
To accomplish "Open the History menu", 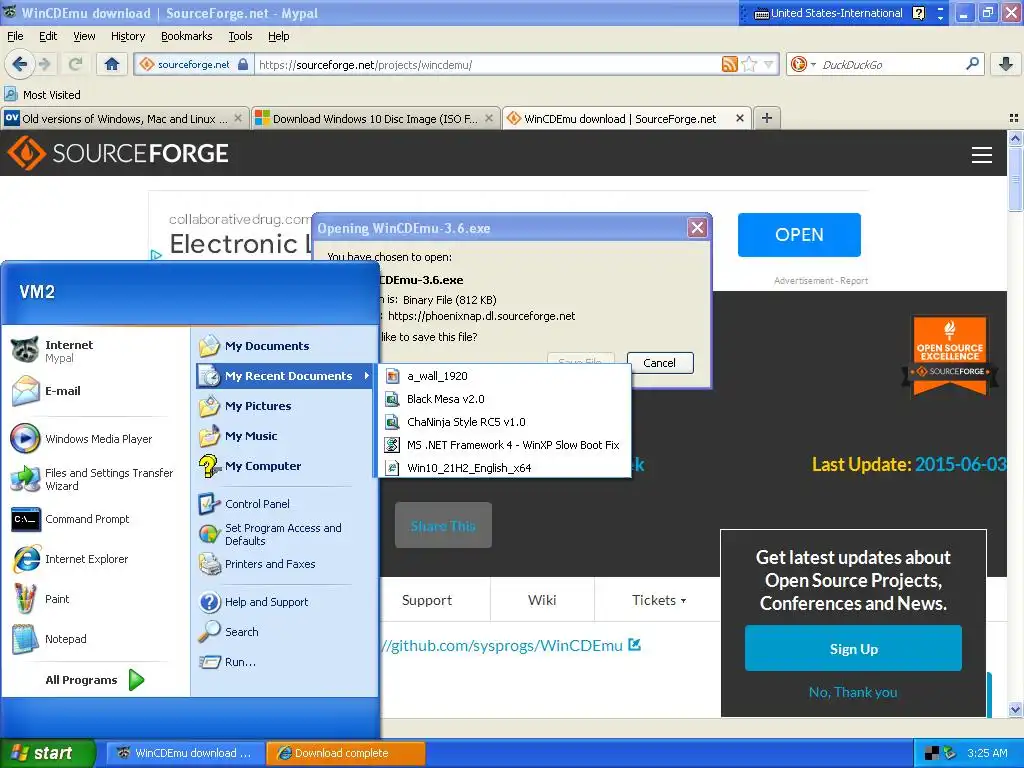I will coord(128,36).
